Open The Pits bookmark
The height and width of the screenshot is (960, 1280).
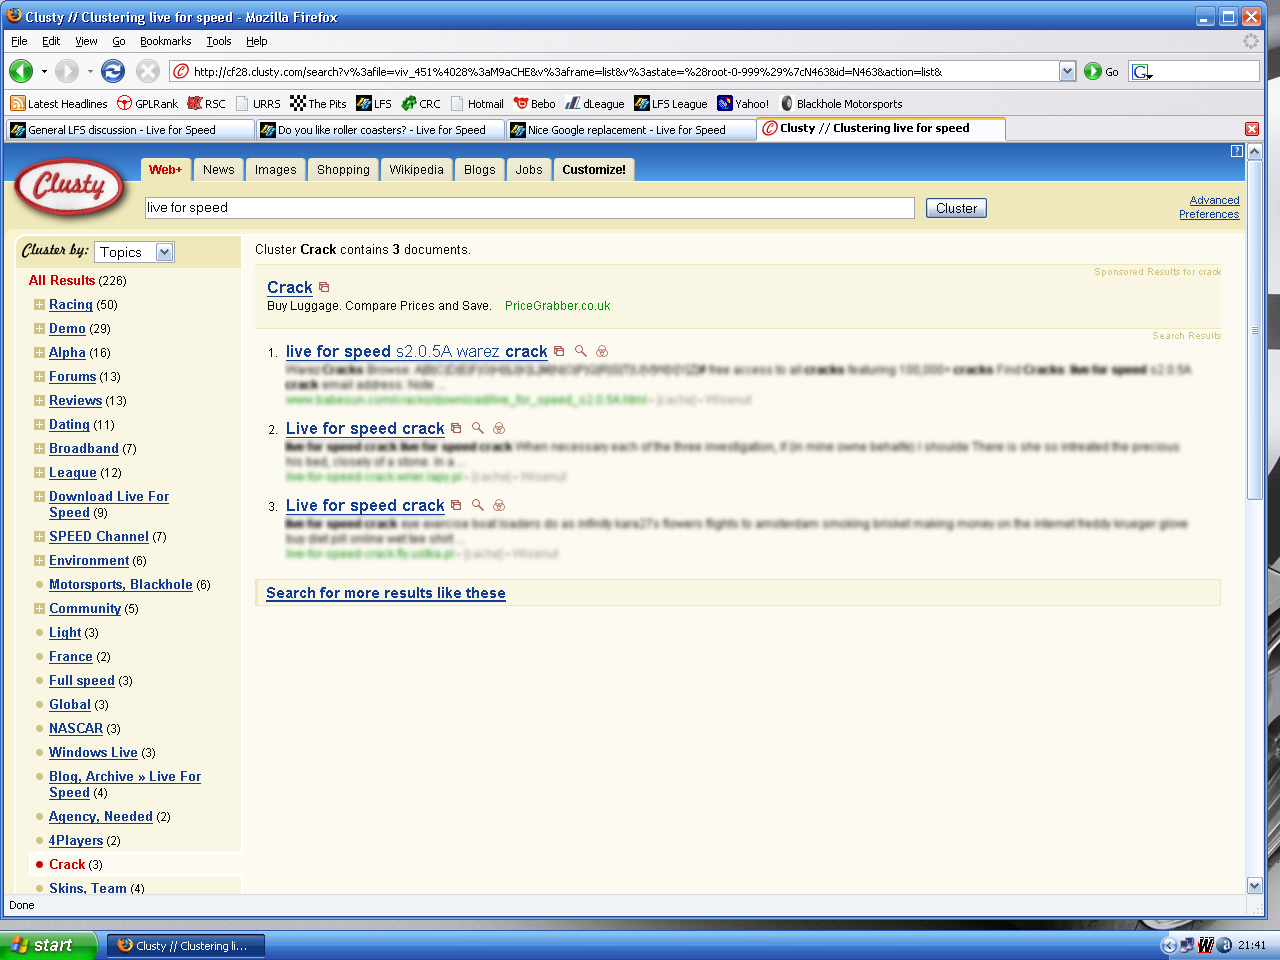(x=318, y=104)
